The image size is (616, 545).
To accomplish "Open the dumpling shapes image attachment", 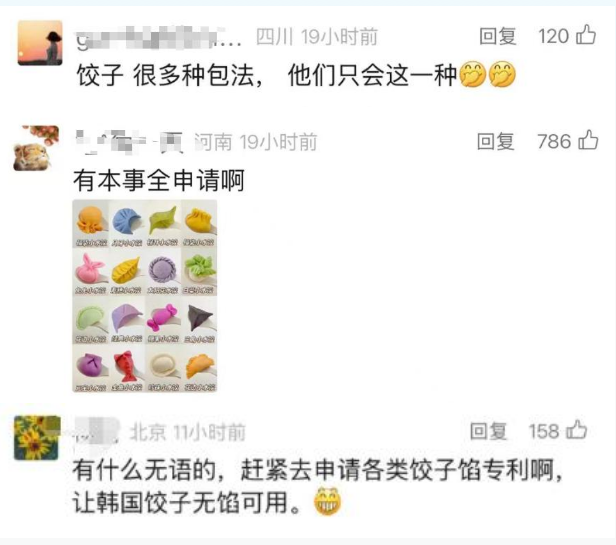I will point(145,296).
